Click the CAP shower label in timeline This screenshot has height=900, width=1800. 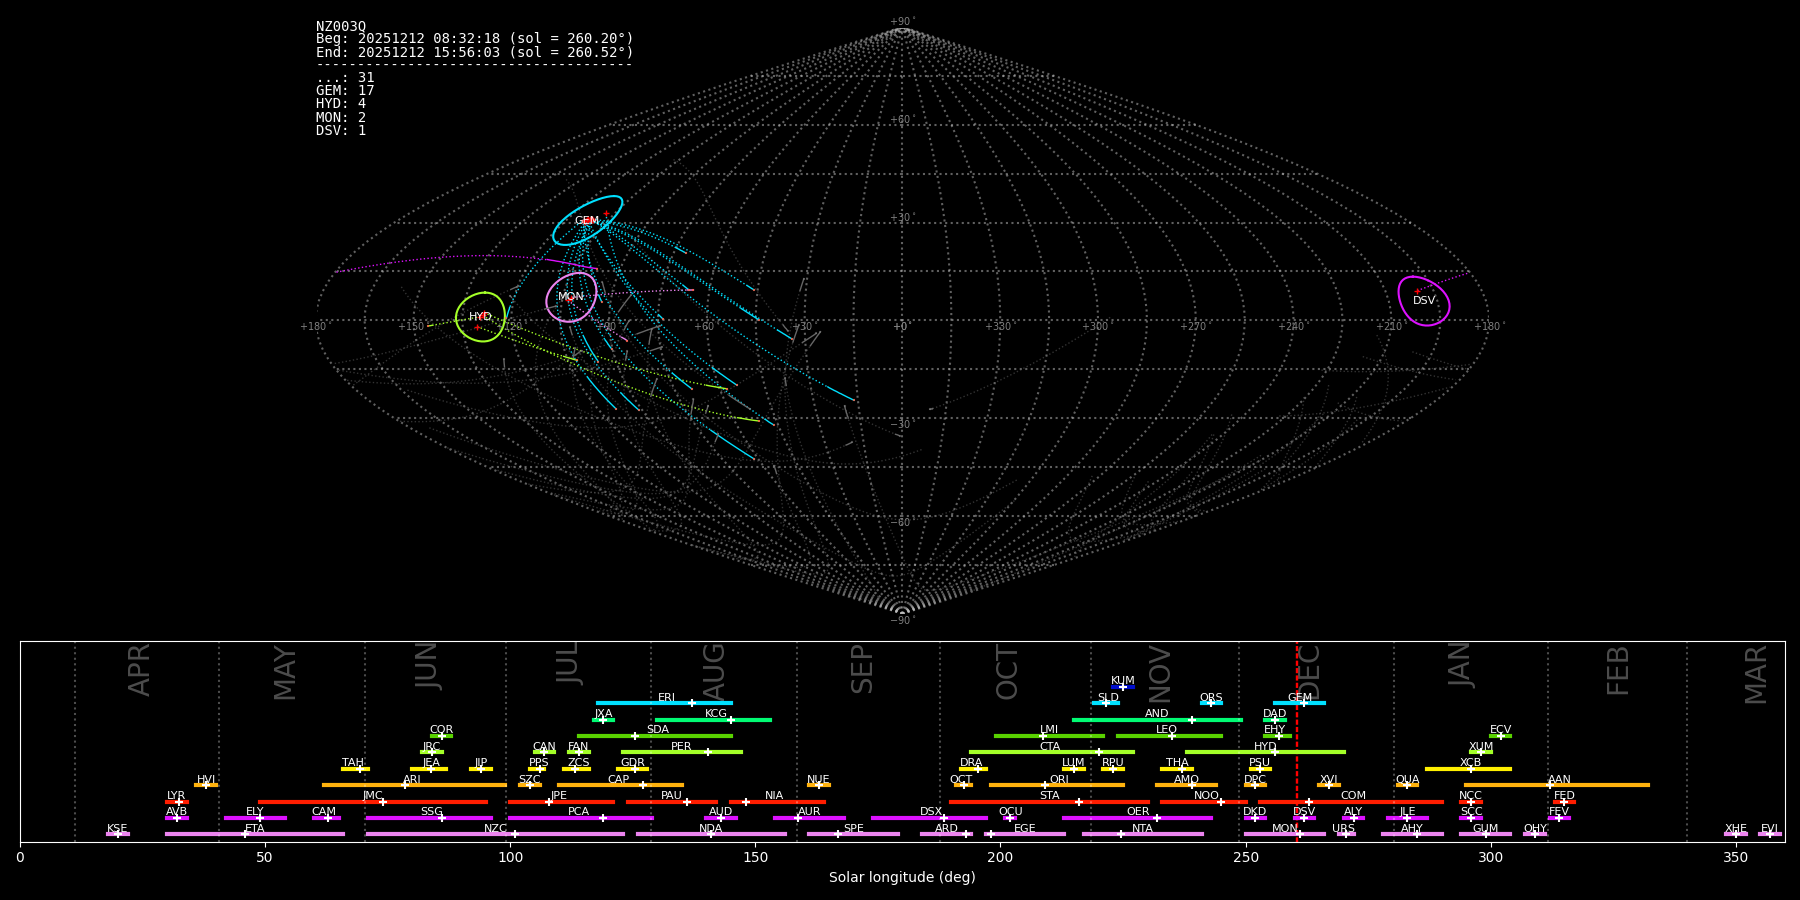click(619, 780)
